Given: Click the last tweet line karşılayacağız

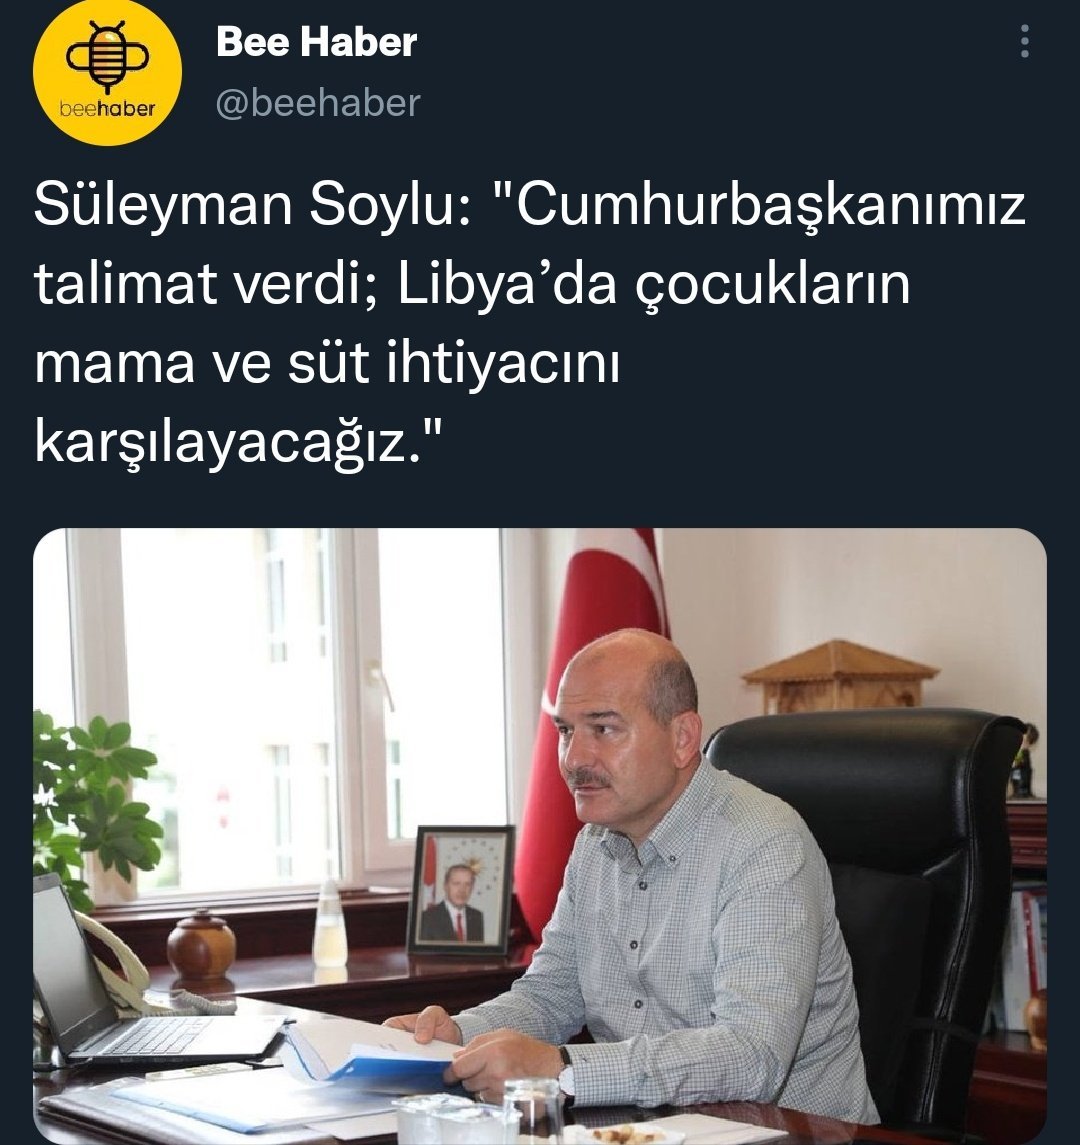Looking at the screenshot, I should [238, 443].
